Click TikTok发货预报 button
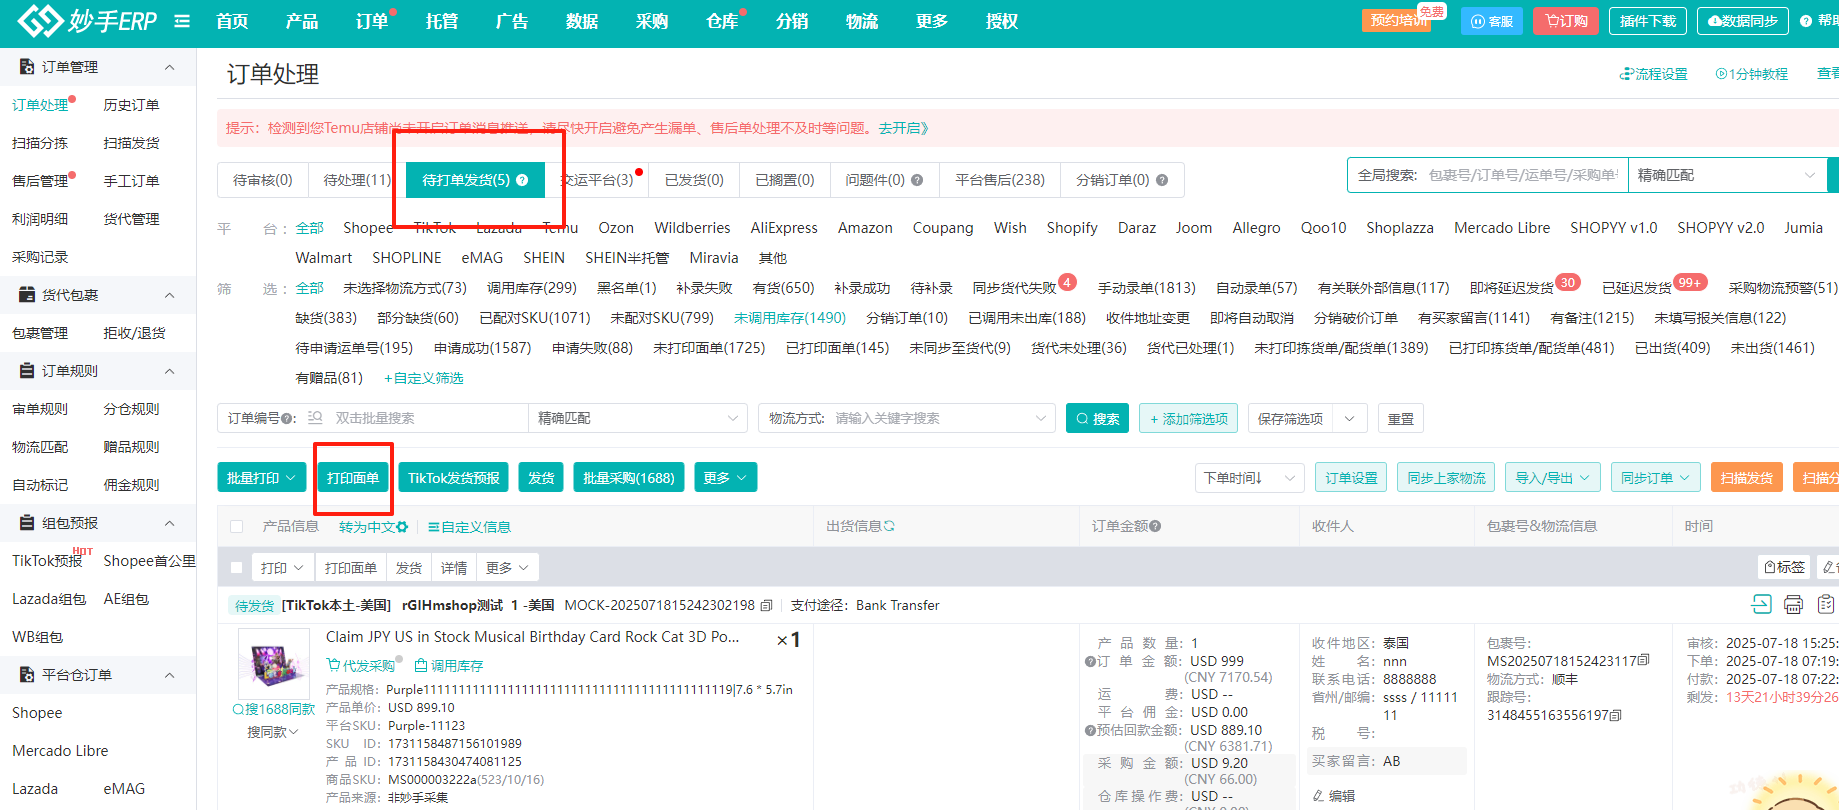 tap(454, 478)
